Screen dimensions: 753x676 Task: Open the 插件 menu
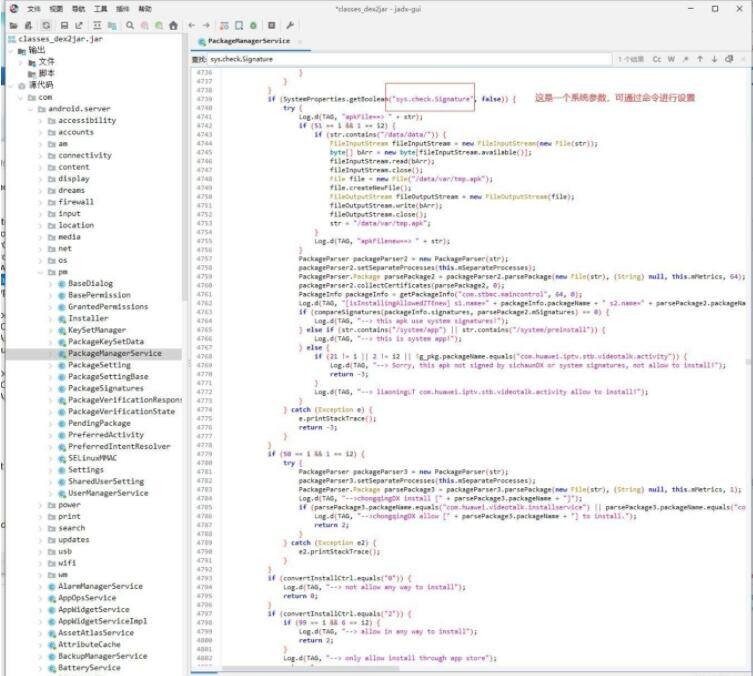(122, 9)
